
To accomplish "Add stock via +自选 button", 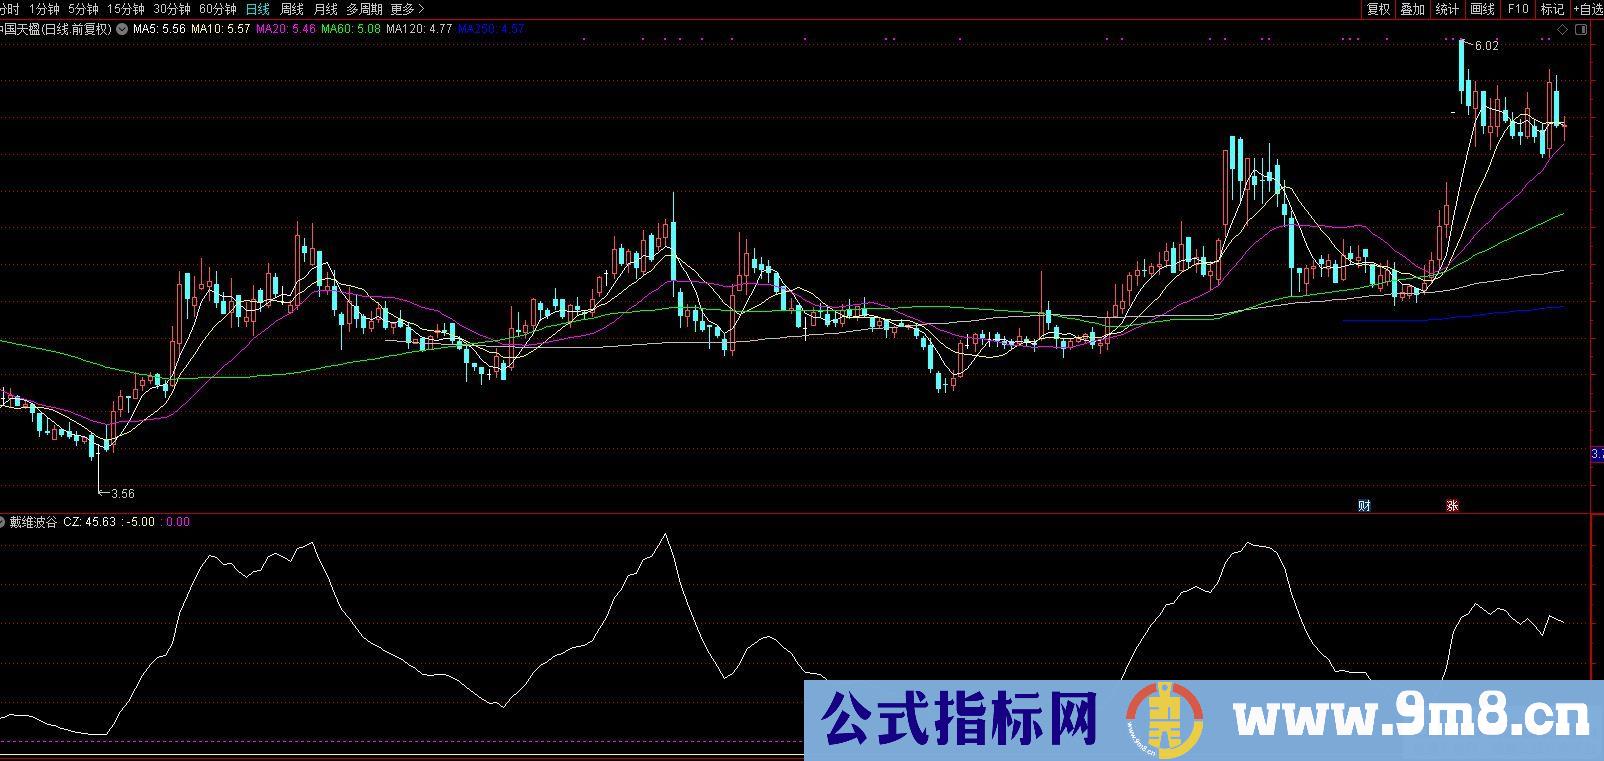I will click(x=1586, y=9).
